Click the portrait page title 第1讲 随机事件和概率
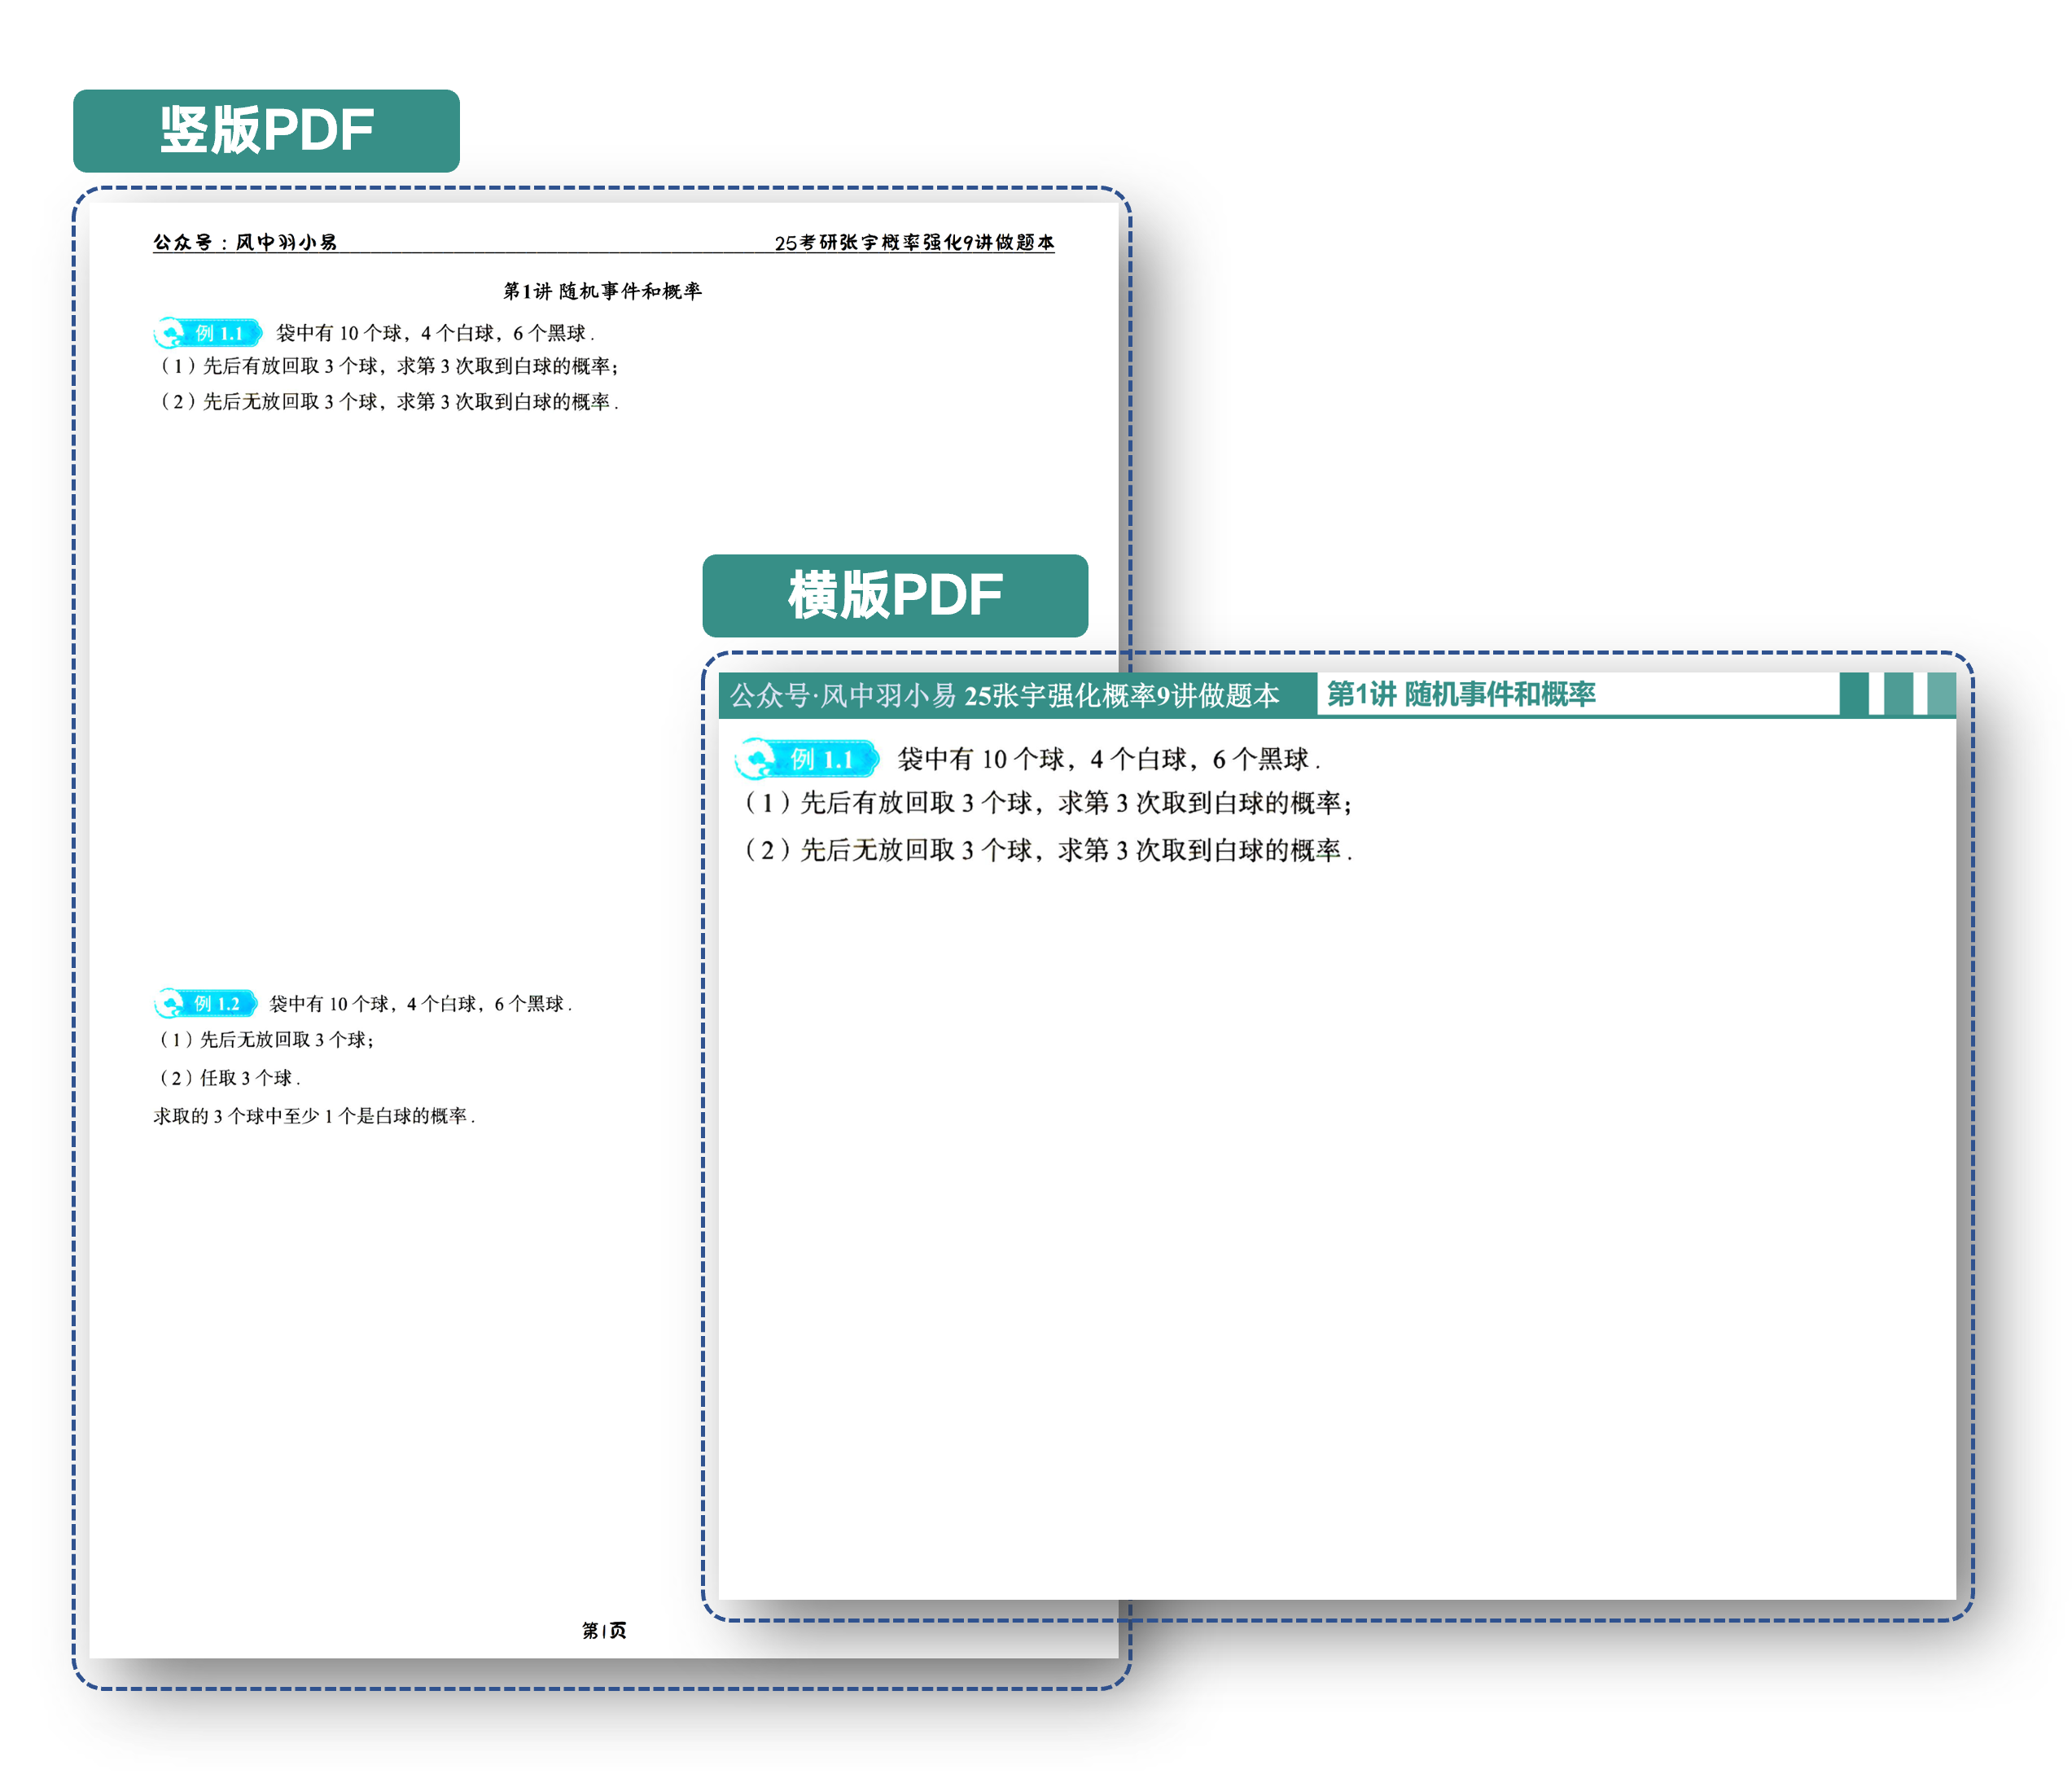This screenshot has width=2072, height=1774. click(602, 291)
